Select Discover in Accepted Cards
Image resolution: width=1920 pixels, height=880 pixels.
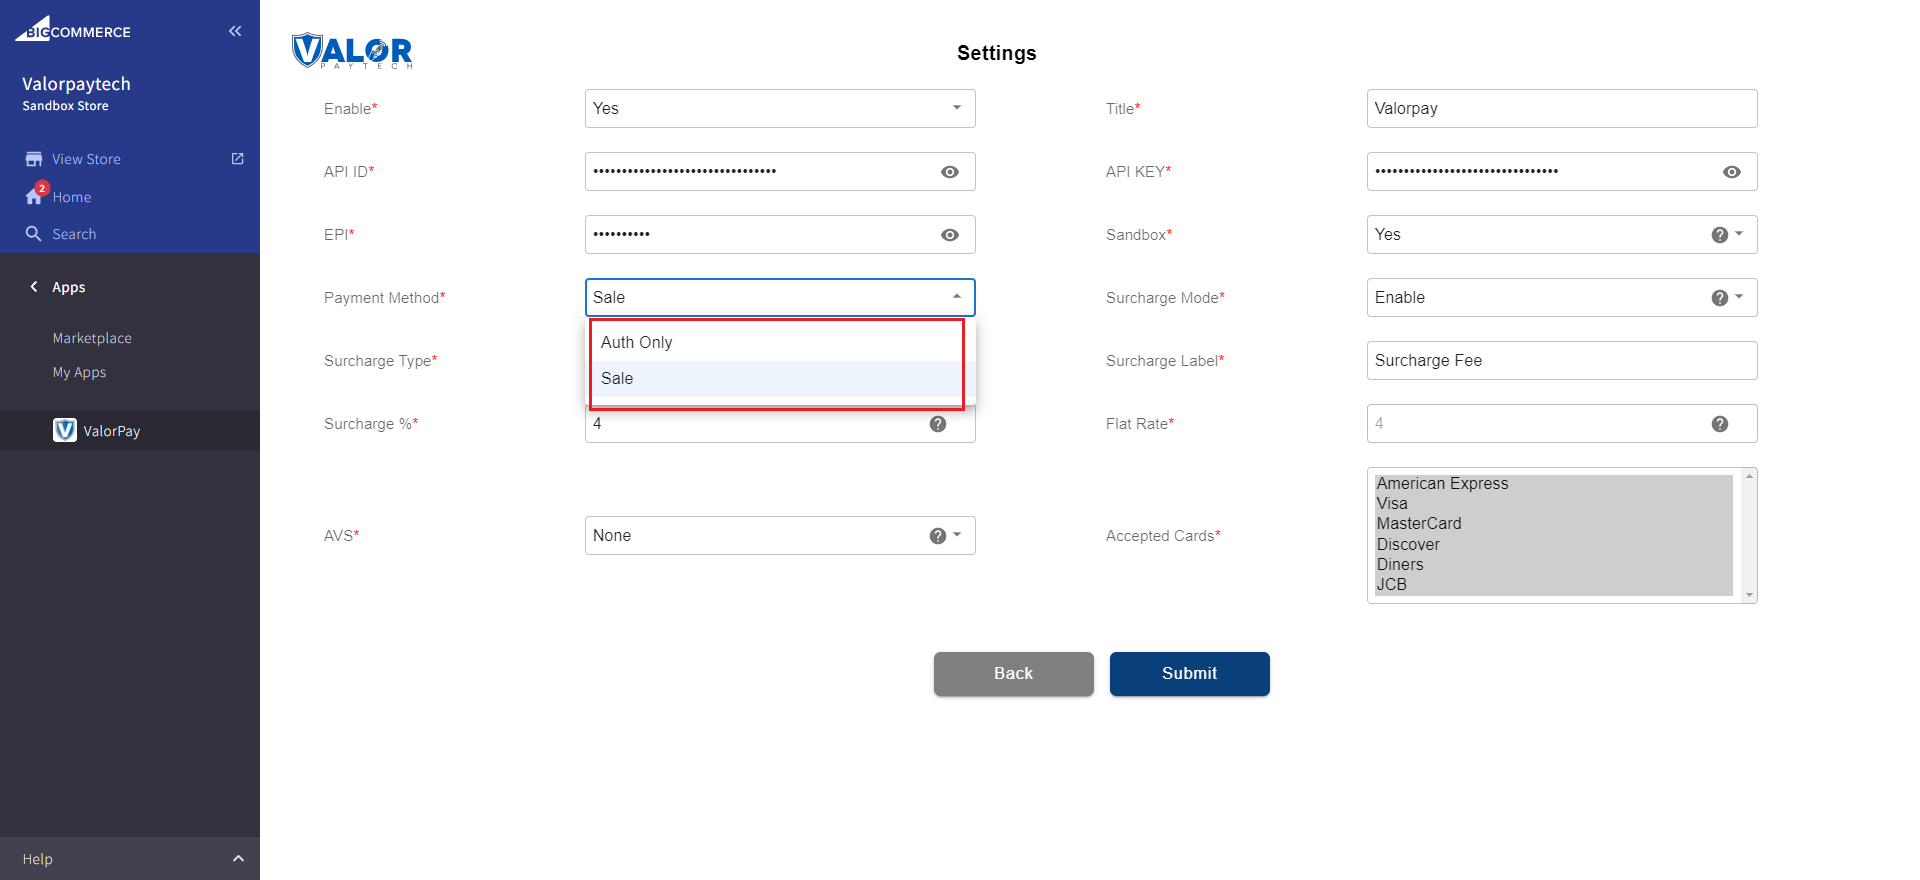[1553, 545]
